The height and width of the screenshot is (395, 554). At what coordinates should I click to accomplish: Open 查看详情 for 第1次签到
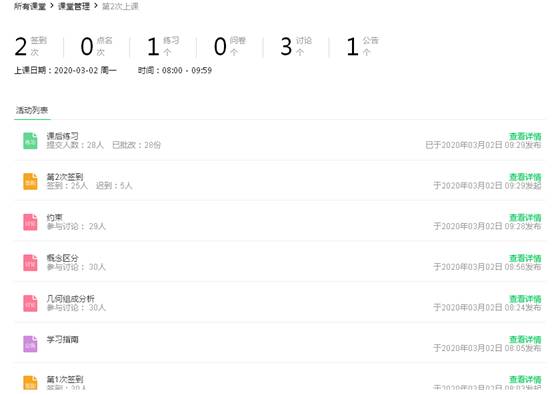pyautogui.click(x=525, y=379)
